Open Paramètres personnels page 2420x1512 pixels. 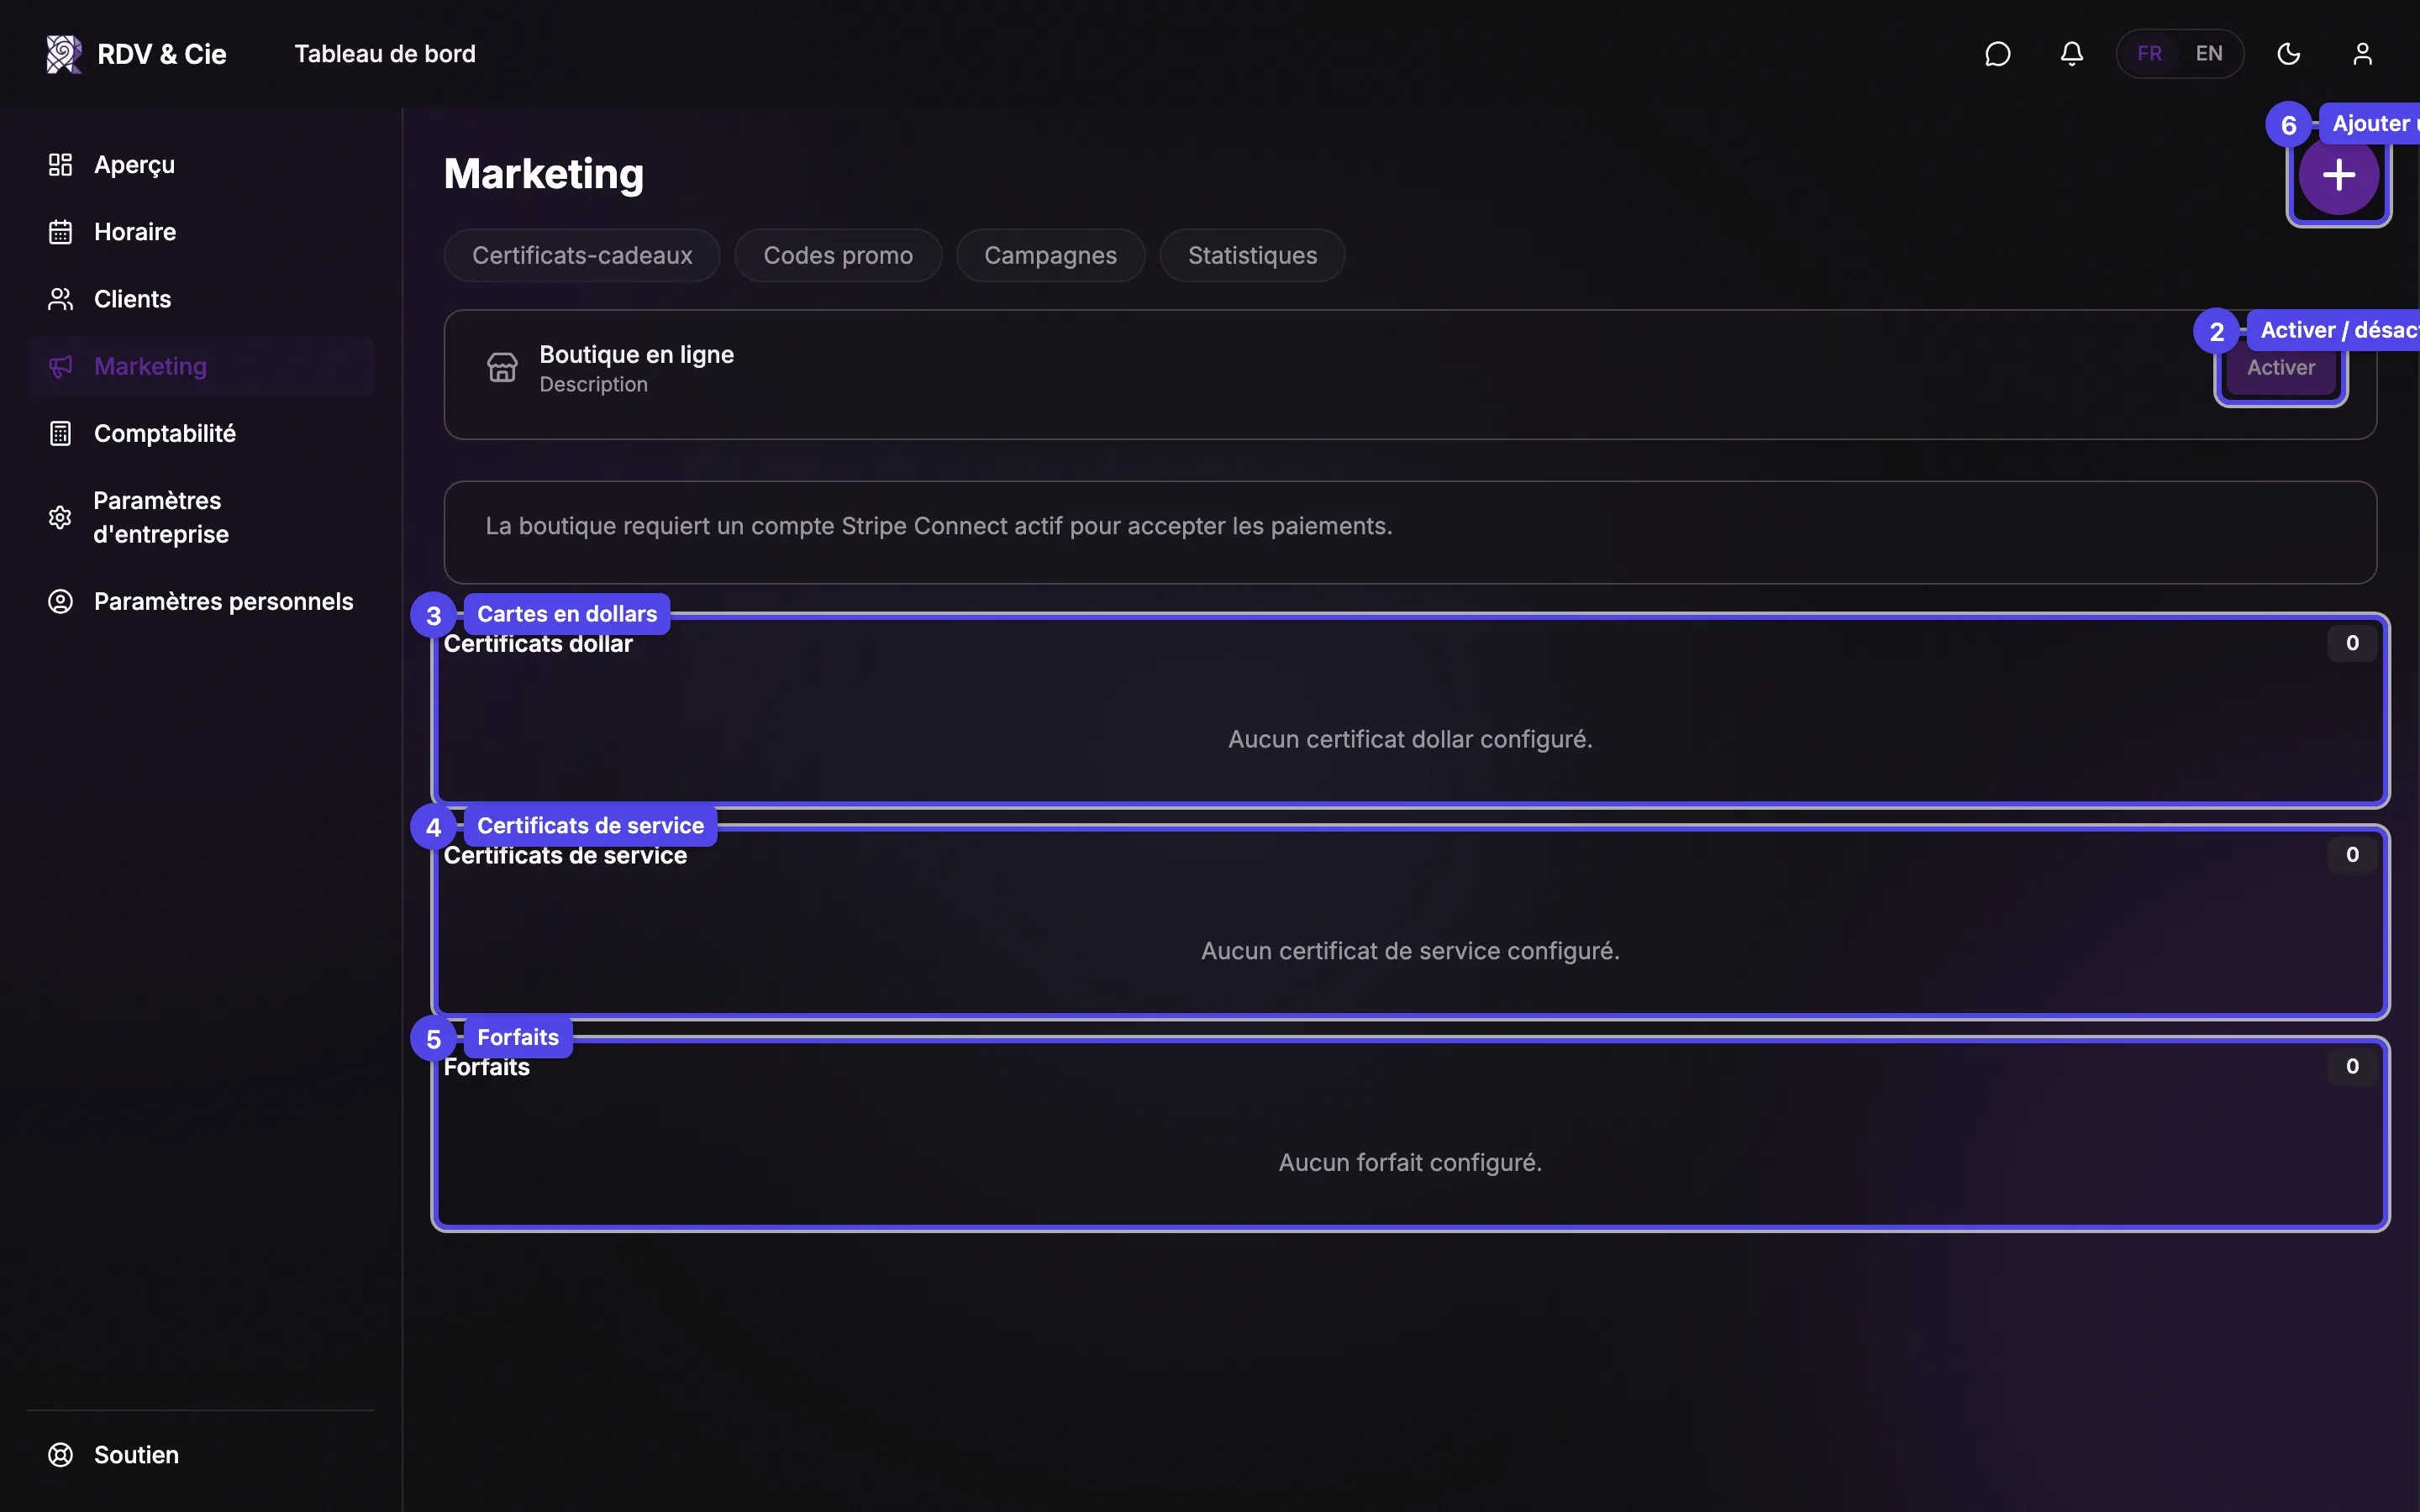[201, 601]
